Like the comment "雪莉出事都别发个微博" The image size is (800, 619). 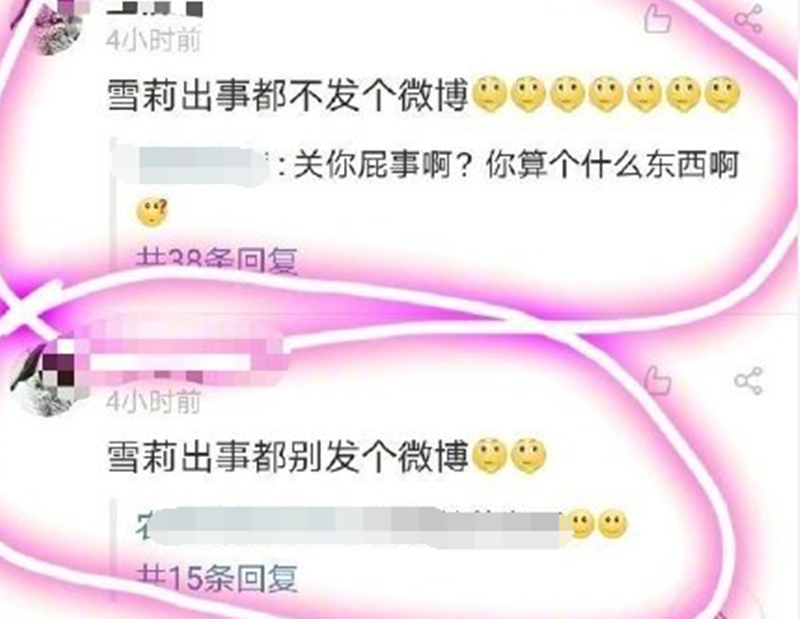(x=657, y=380)
